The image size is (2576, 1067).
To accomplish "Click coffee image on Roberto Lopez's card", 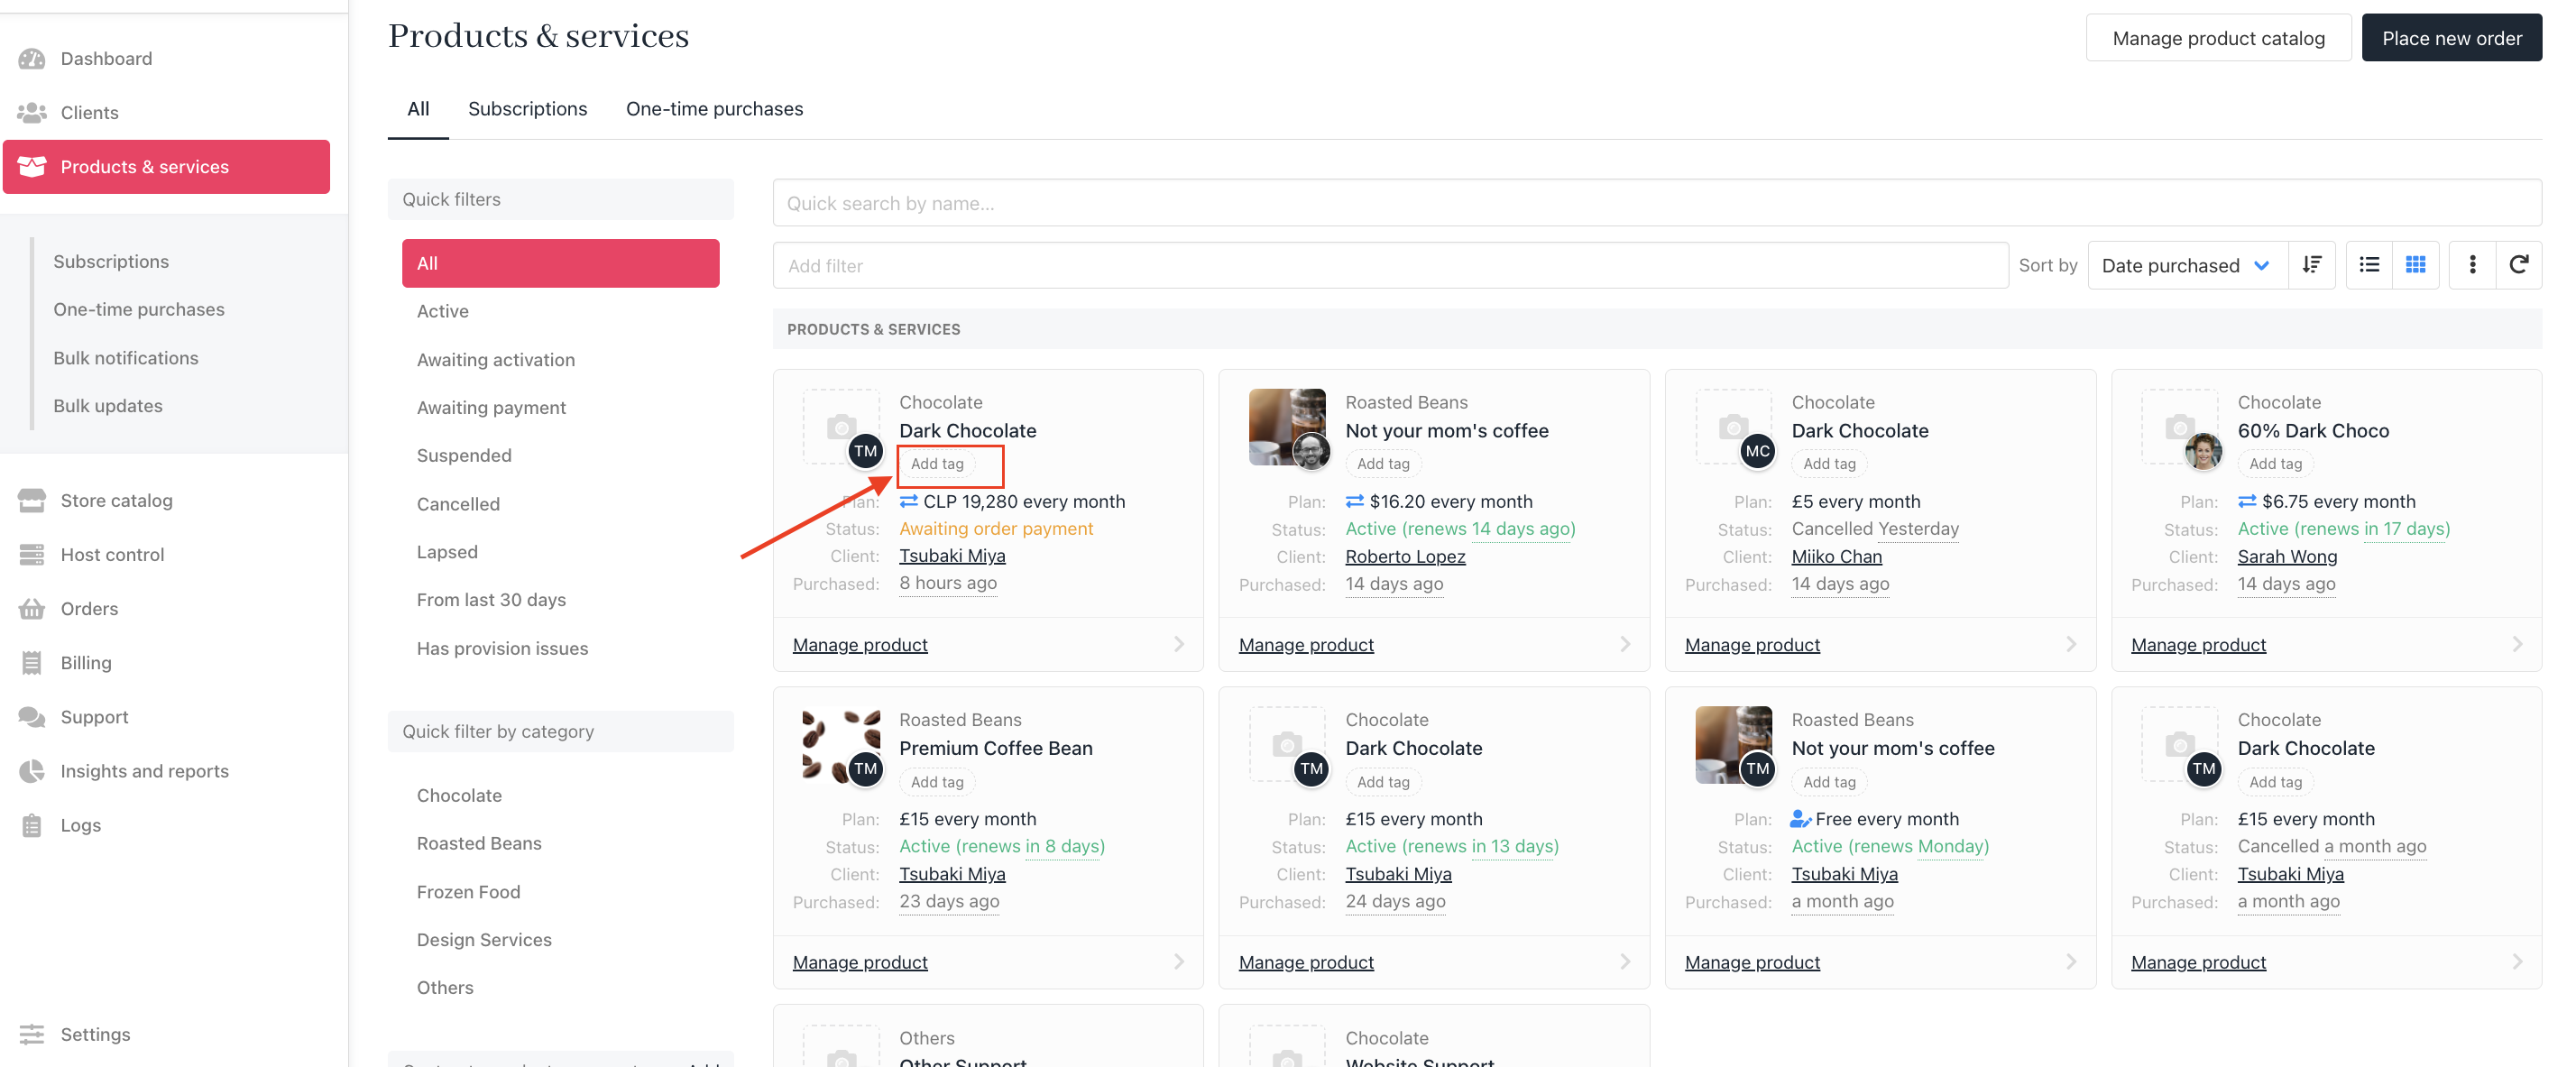I will pos(1286,426).
